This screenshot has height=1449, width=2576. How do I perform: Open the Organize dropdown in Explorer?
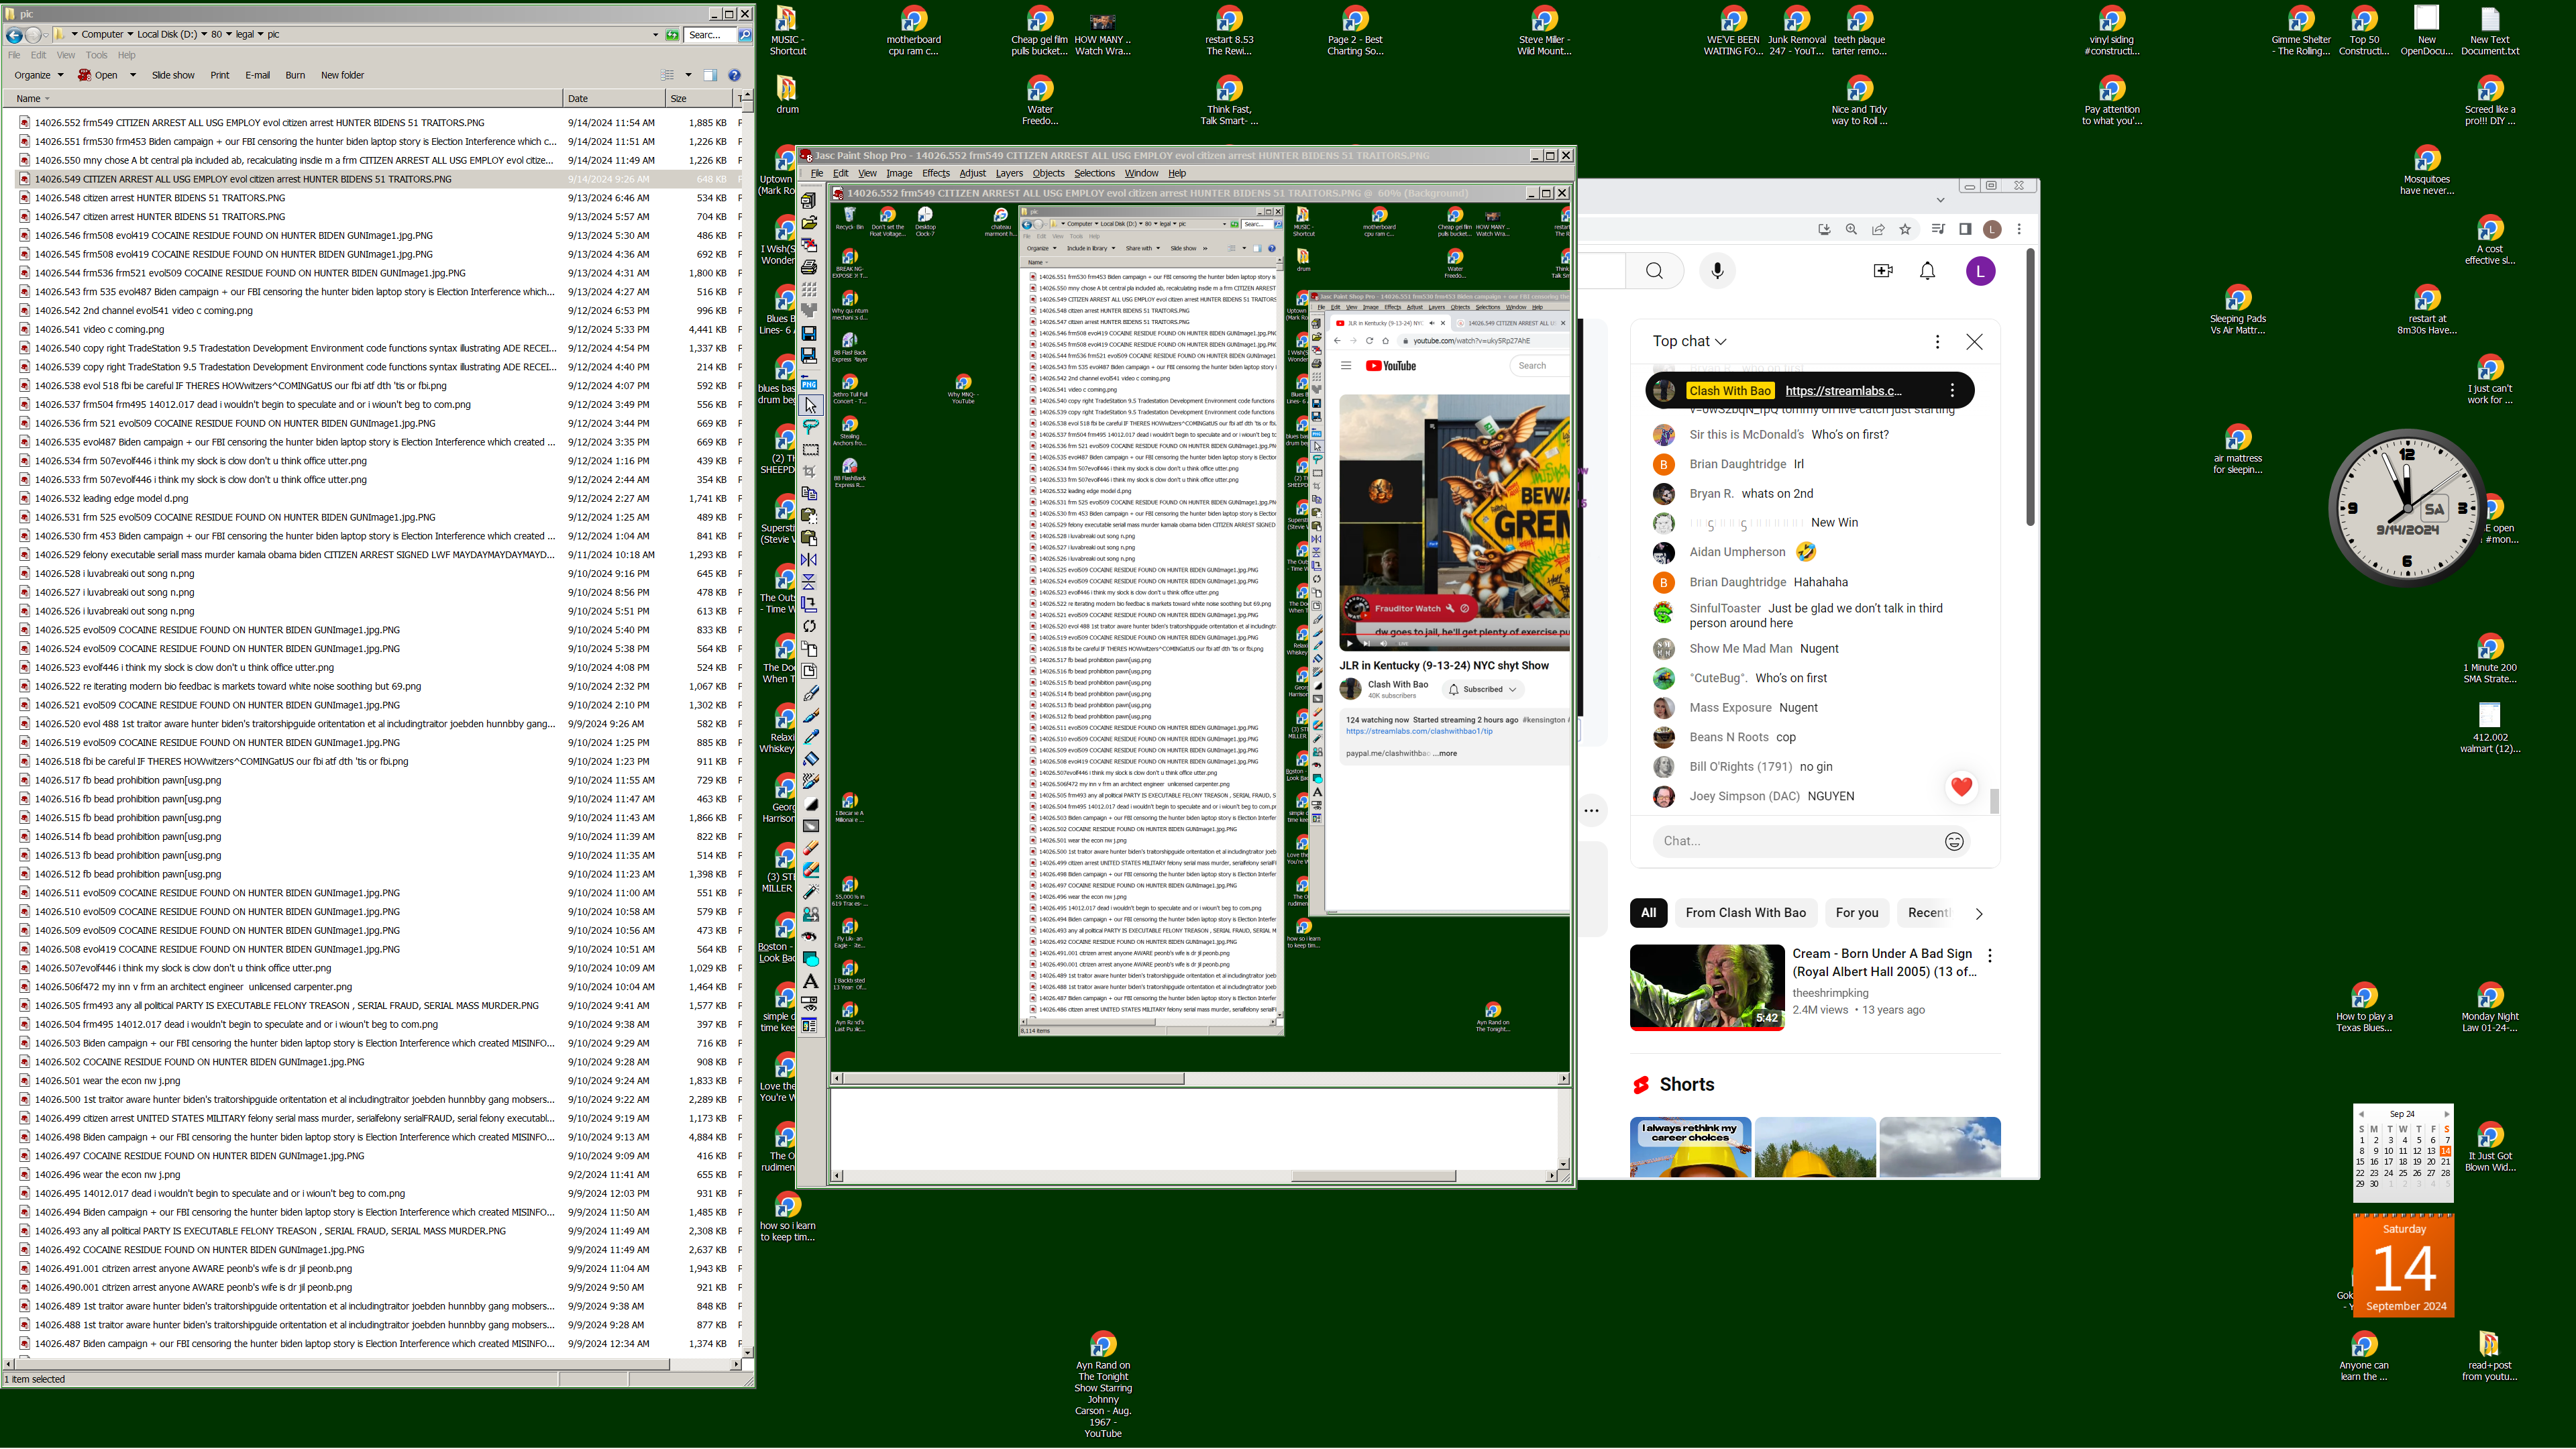coord(39,75)
